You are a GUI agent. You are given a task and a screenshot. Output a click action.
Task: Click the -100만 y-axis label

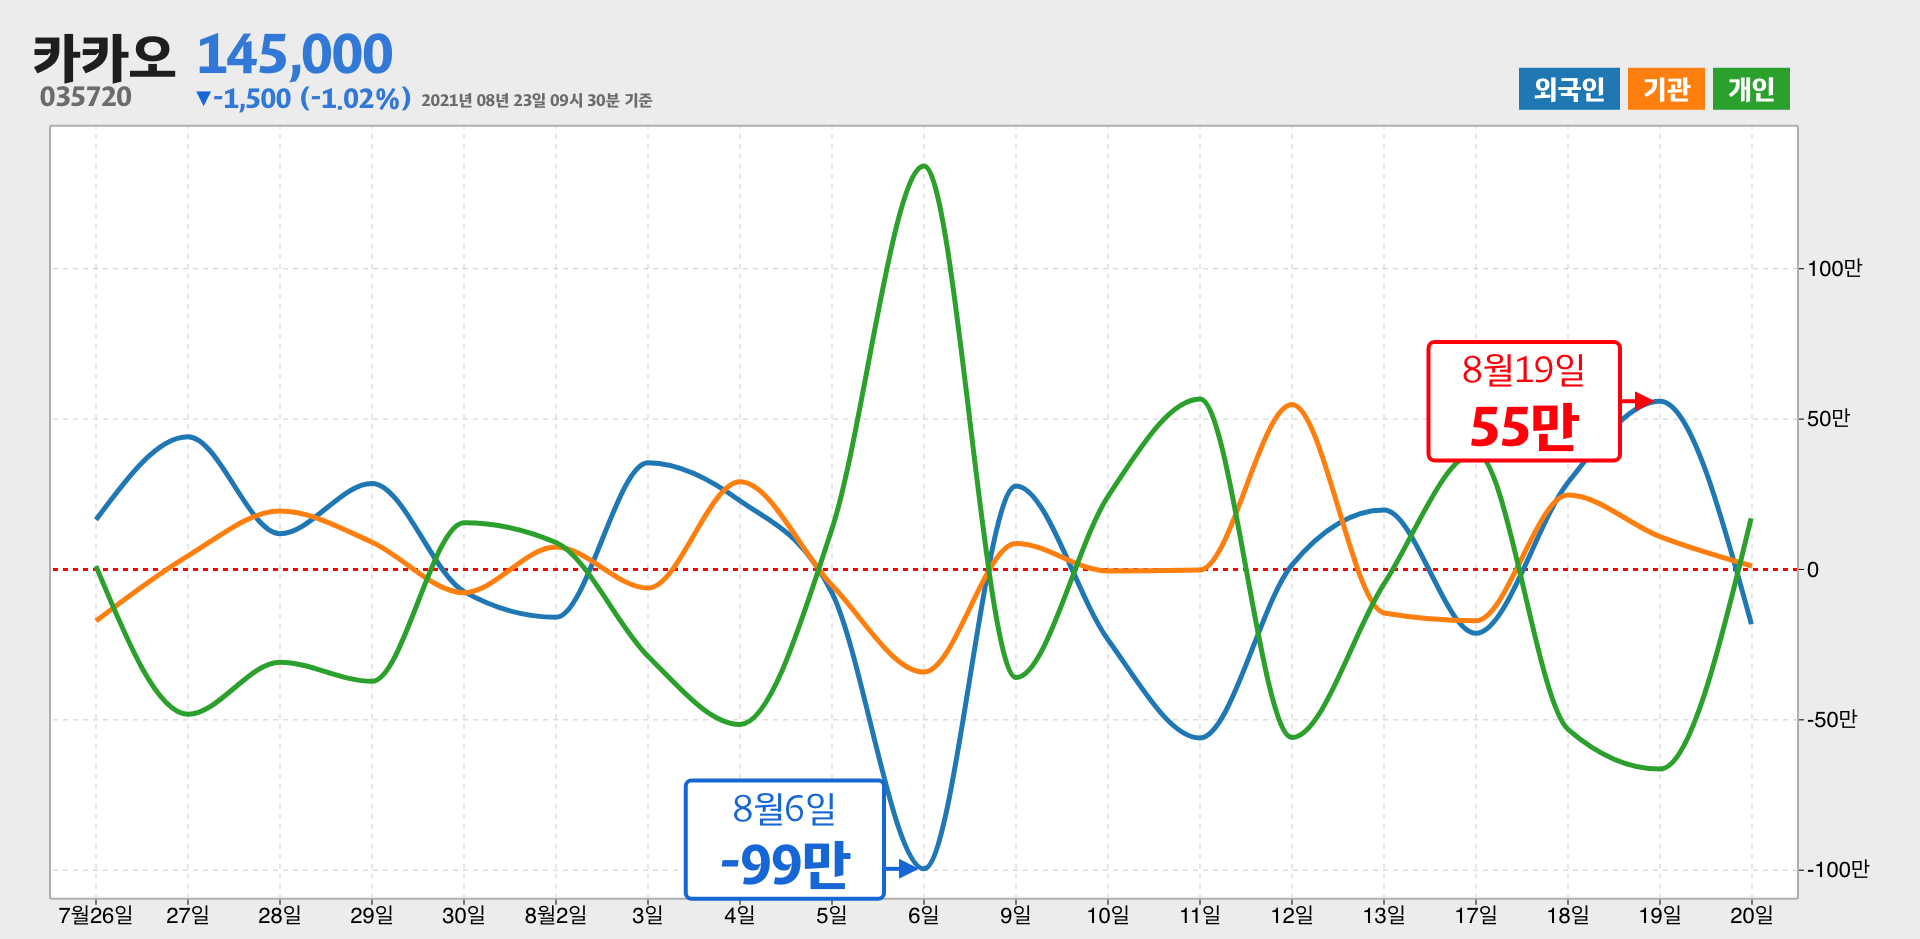[1837, 870]
